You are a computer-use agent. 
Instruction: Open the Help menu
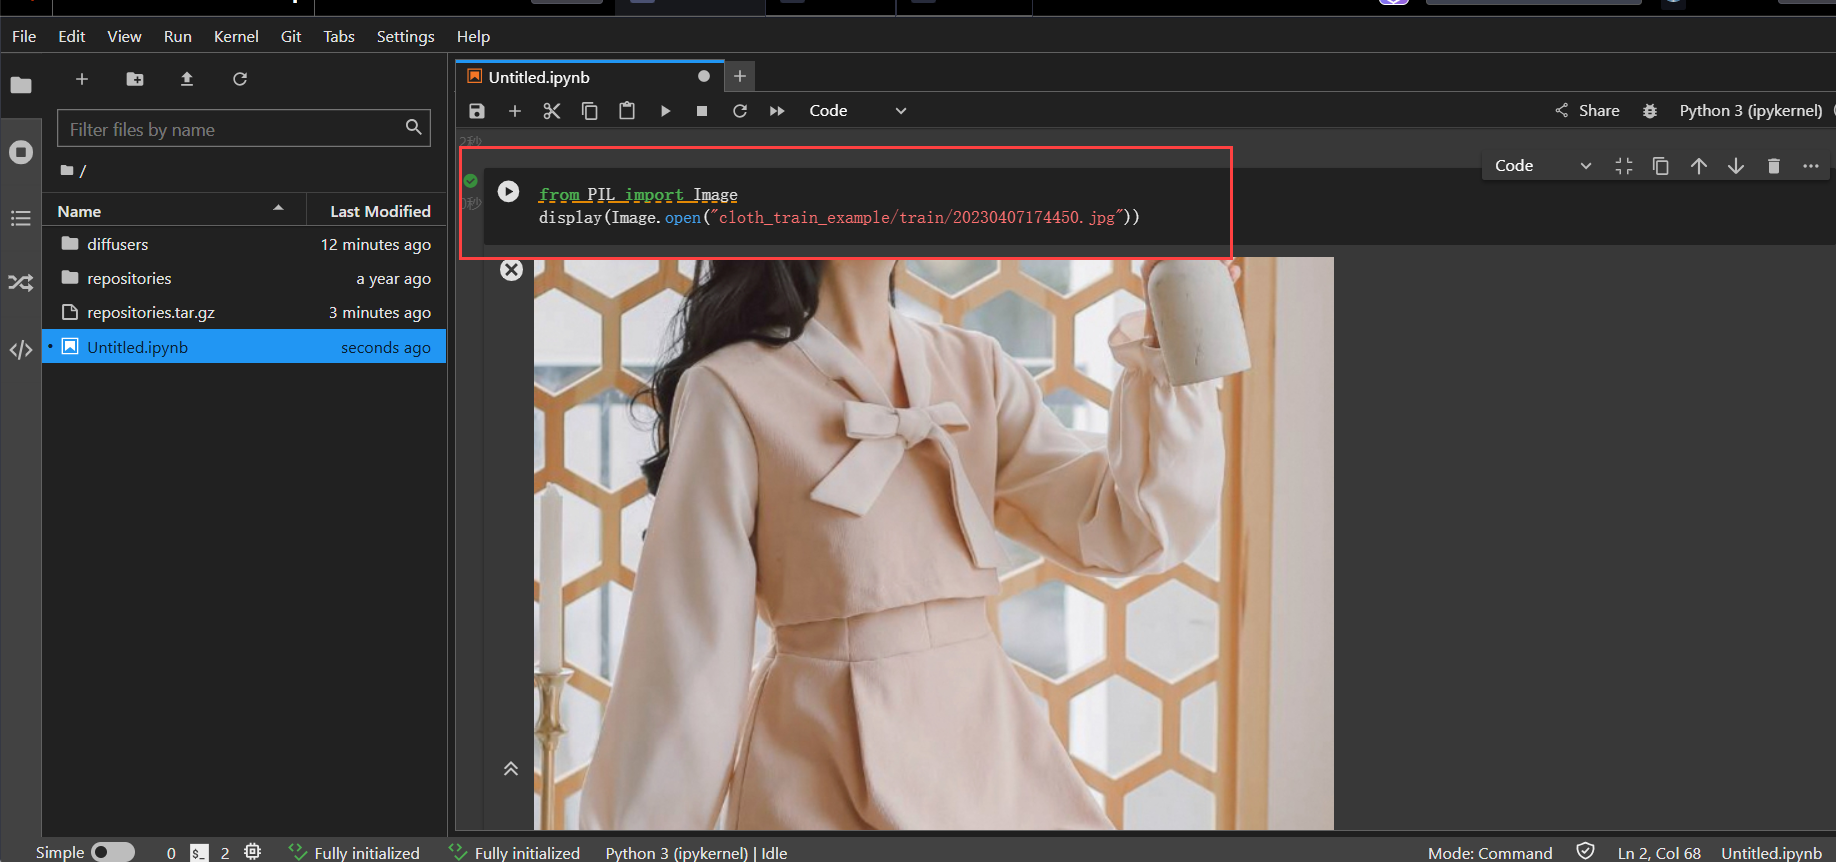coord(473,36)
